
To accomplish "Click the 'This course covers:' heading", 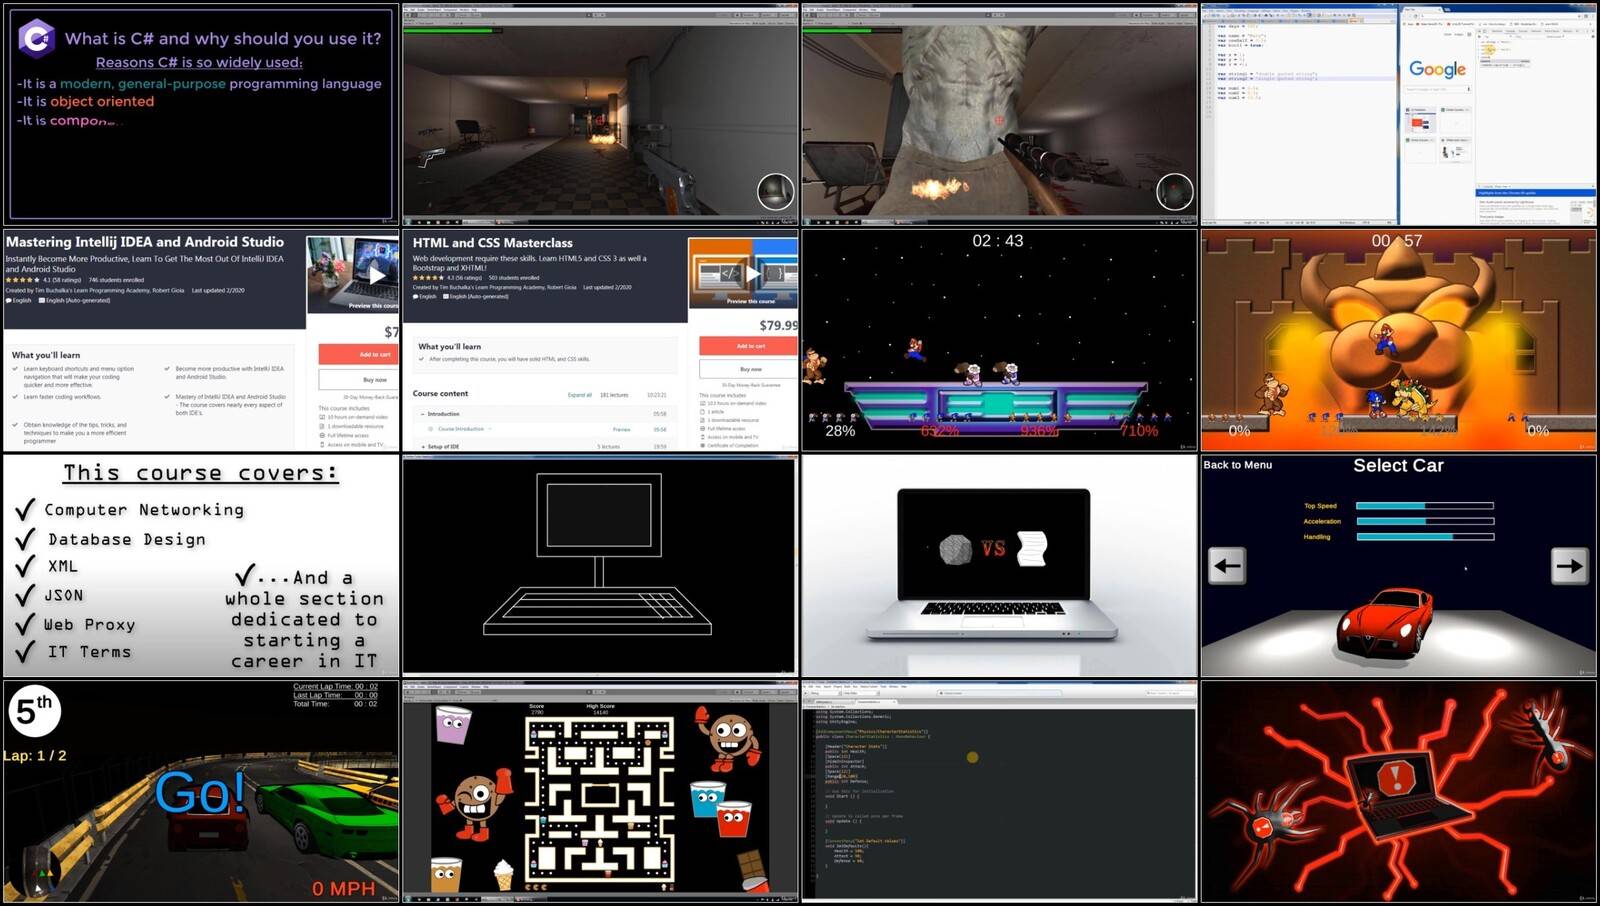I will pyautogui.click(x=201, y=473).
